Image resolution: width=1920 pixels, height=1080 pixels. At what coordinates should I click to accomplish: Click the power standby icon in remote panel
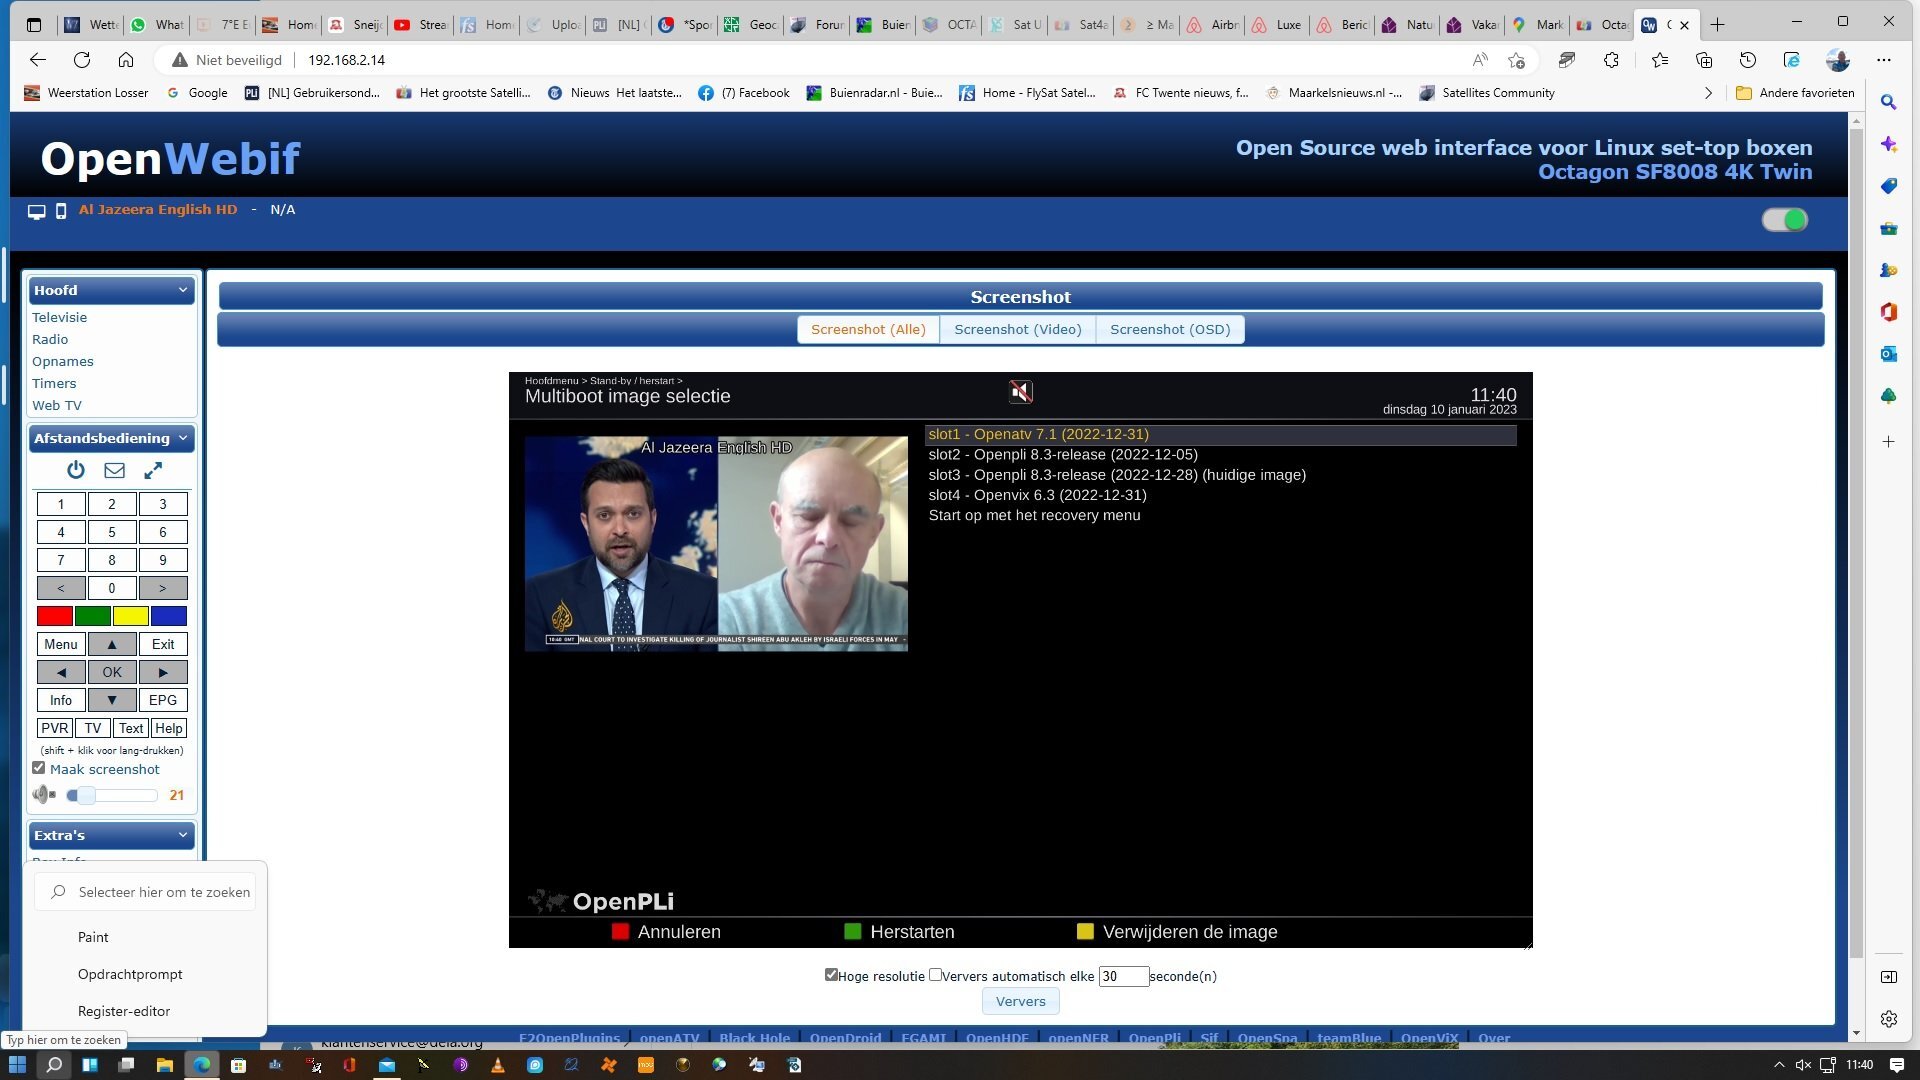pos(76,470)
